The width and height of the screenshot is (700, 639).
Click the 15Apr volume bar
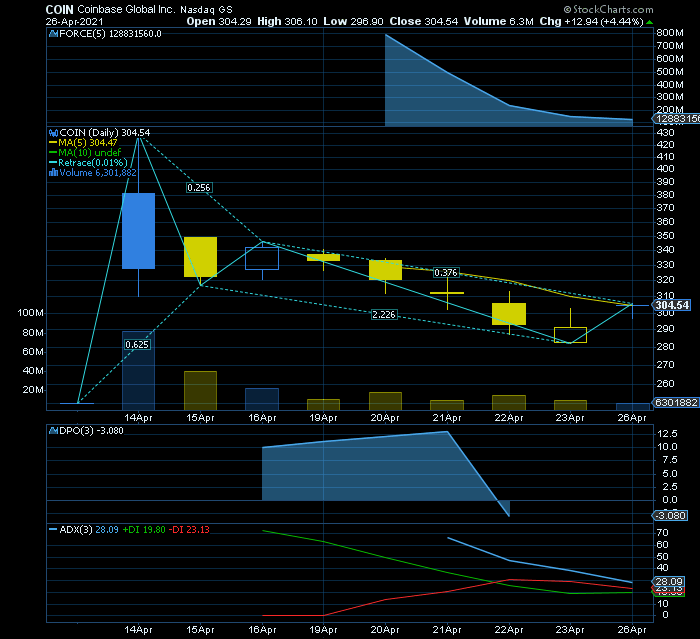pyautogui.click(x=200, y=391)
